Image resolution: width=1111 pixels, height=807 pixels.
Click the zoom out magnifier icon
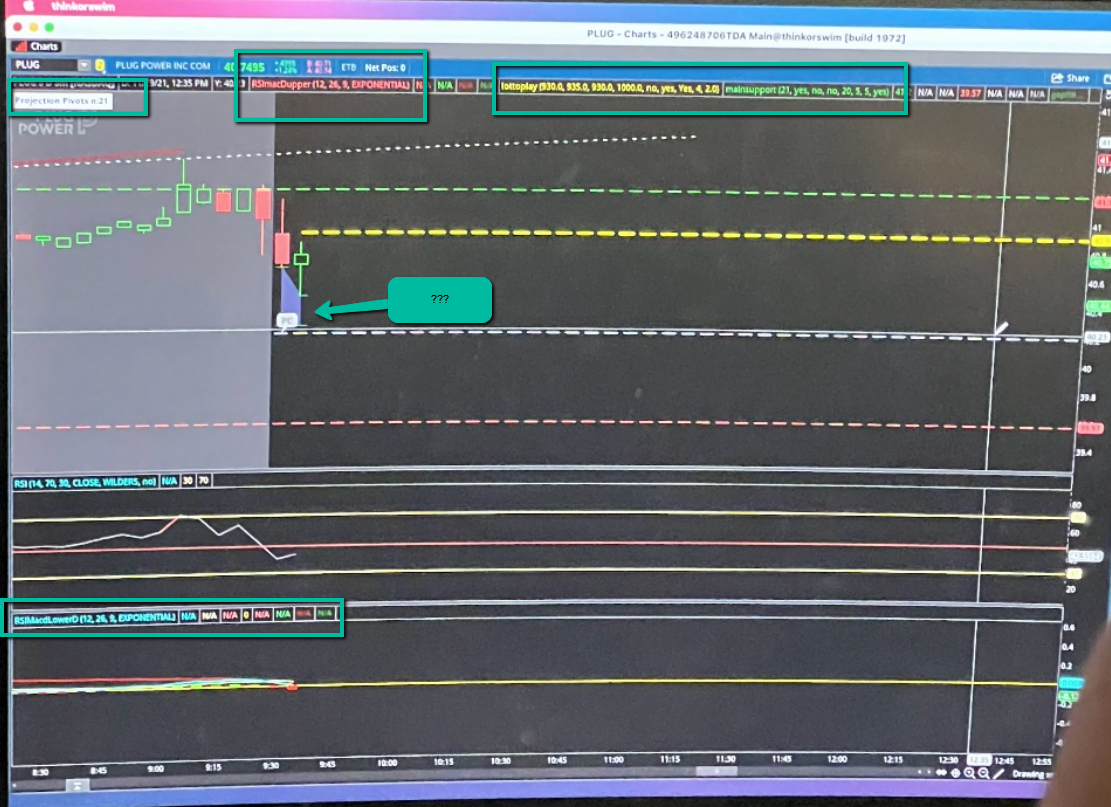pos(983,774)
